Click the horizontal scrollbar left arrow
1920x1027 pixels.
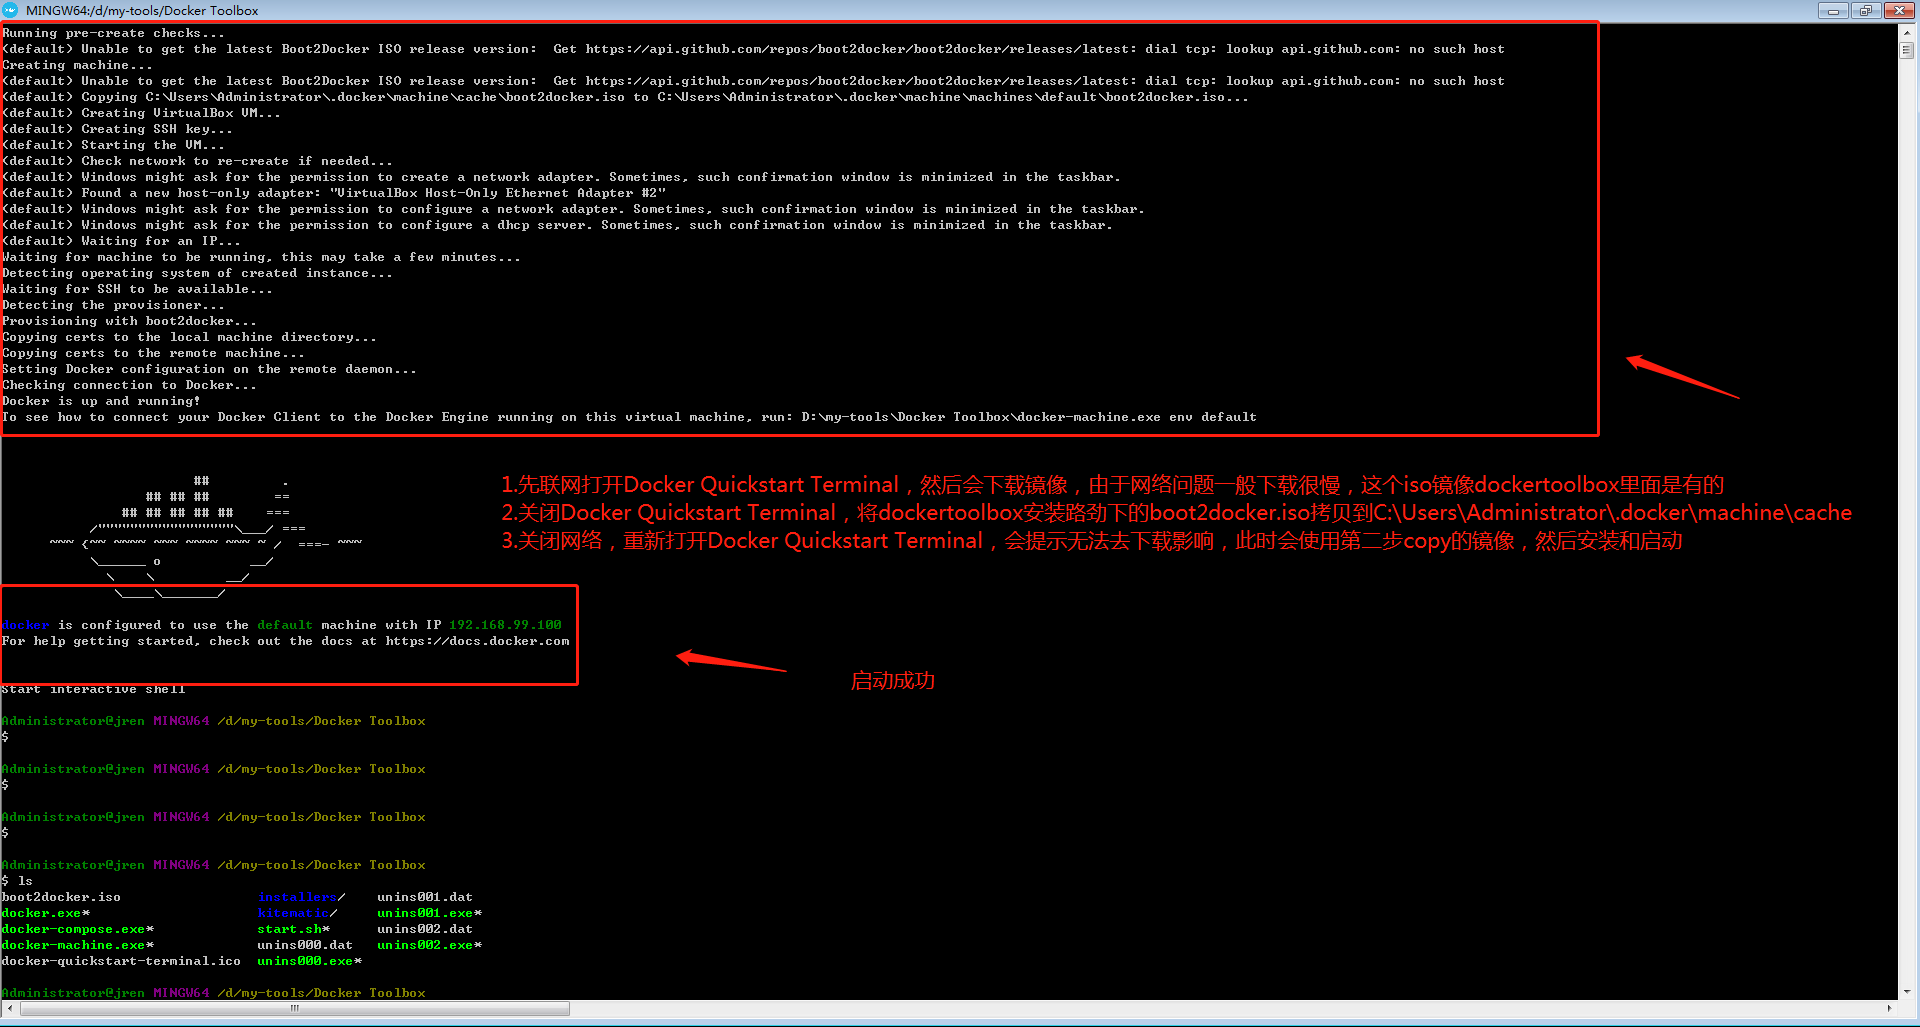point(9,1008)
